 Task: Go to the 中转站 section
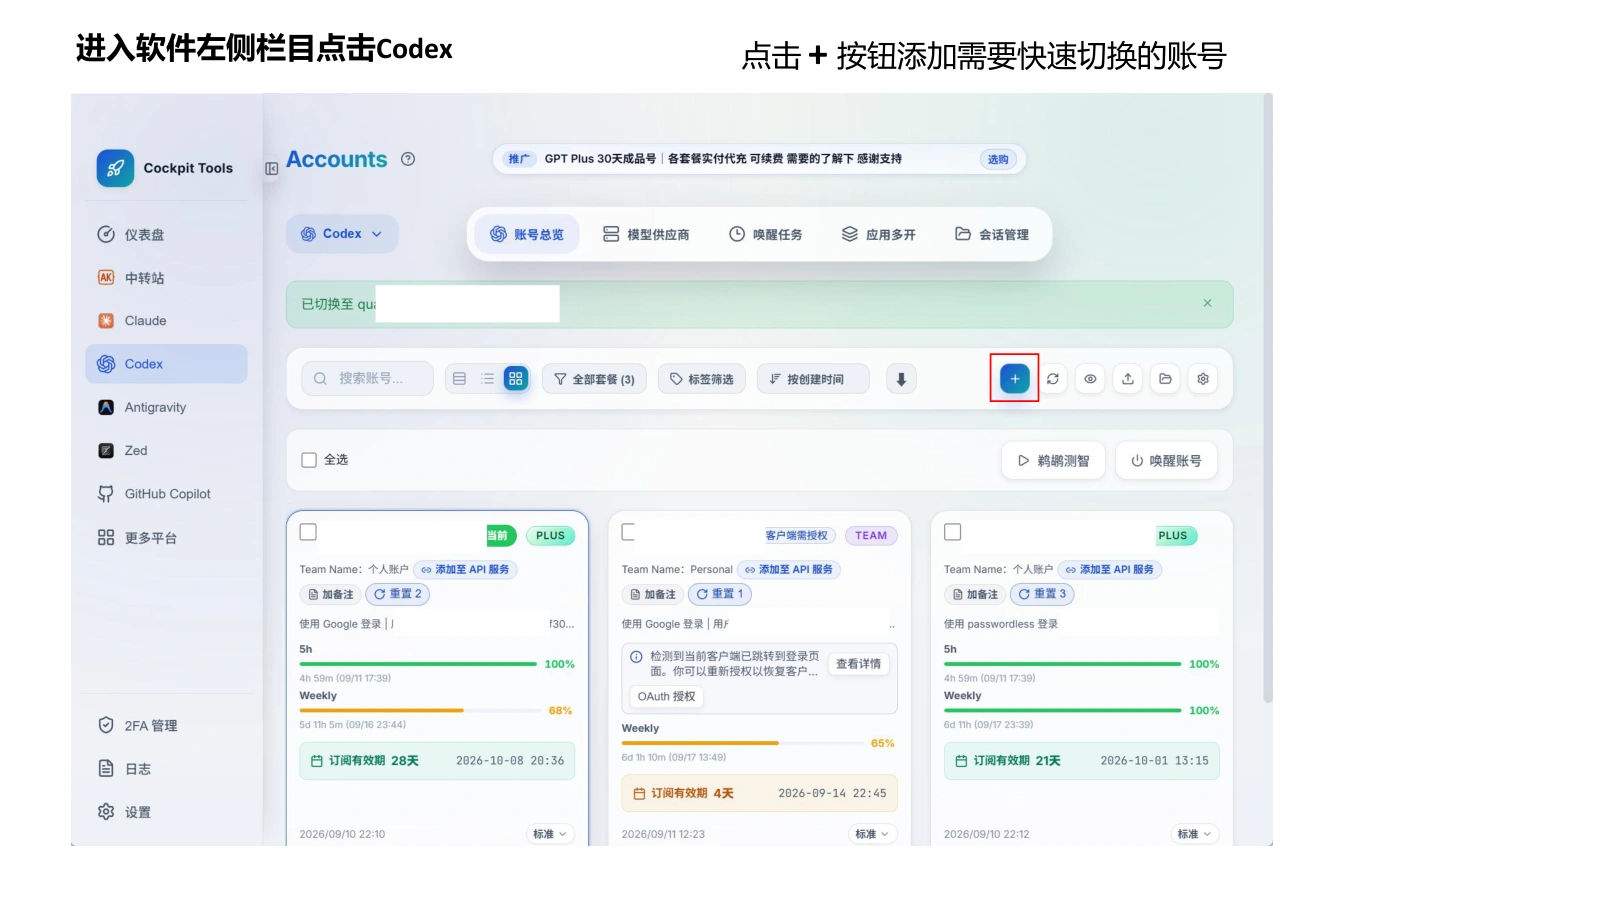pos(166,278)
